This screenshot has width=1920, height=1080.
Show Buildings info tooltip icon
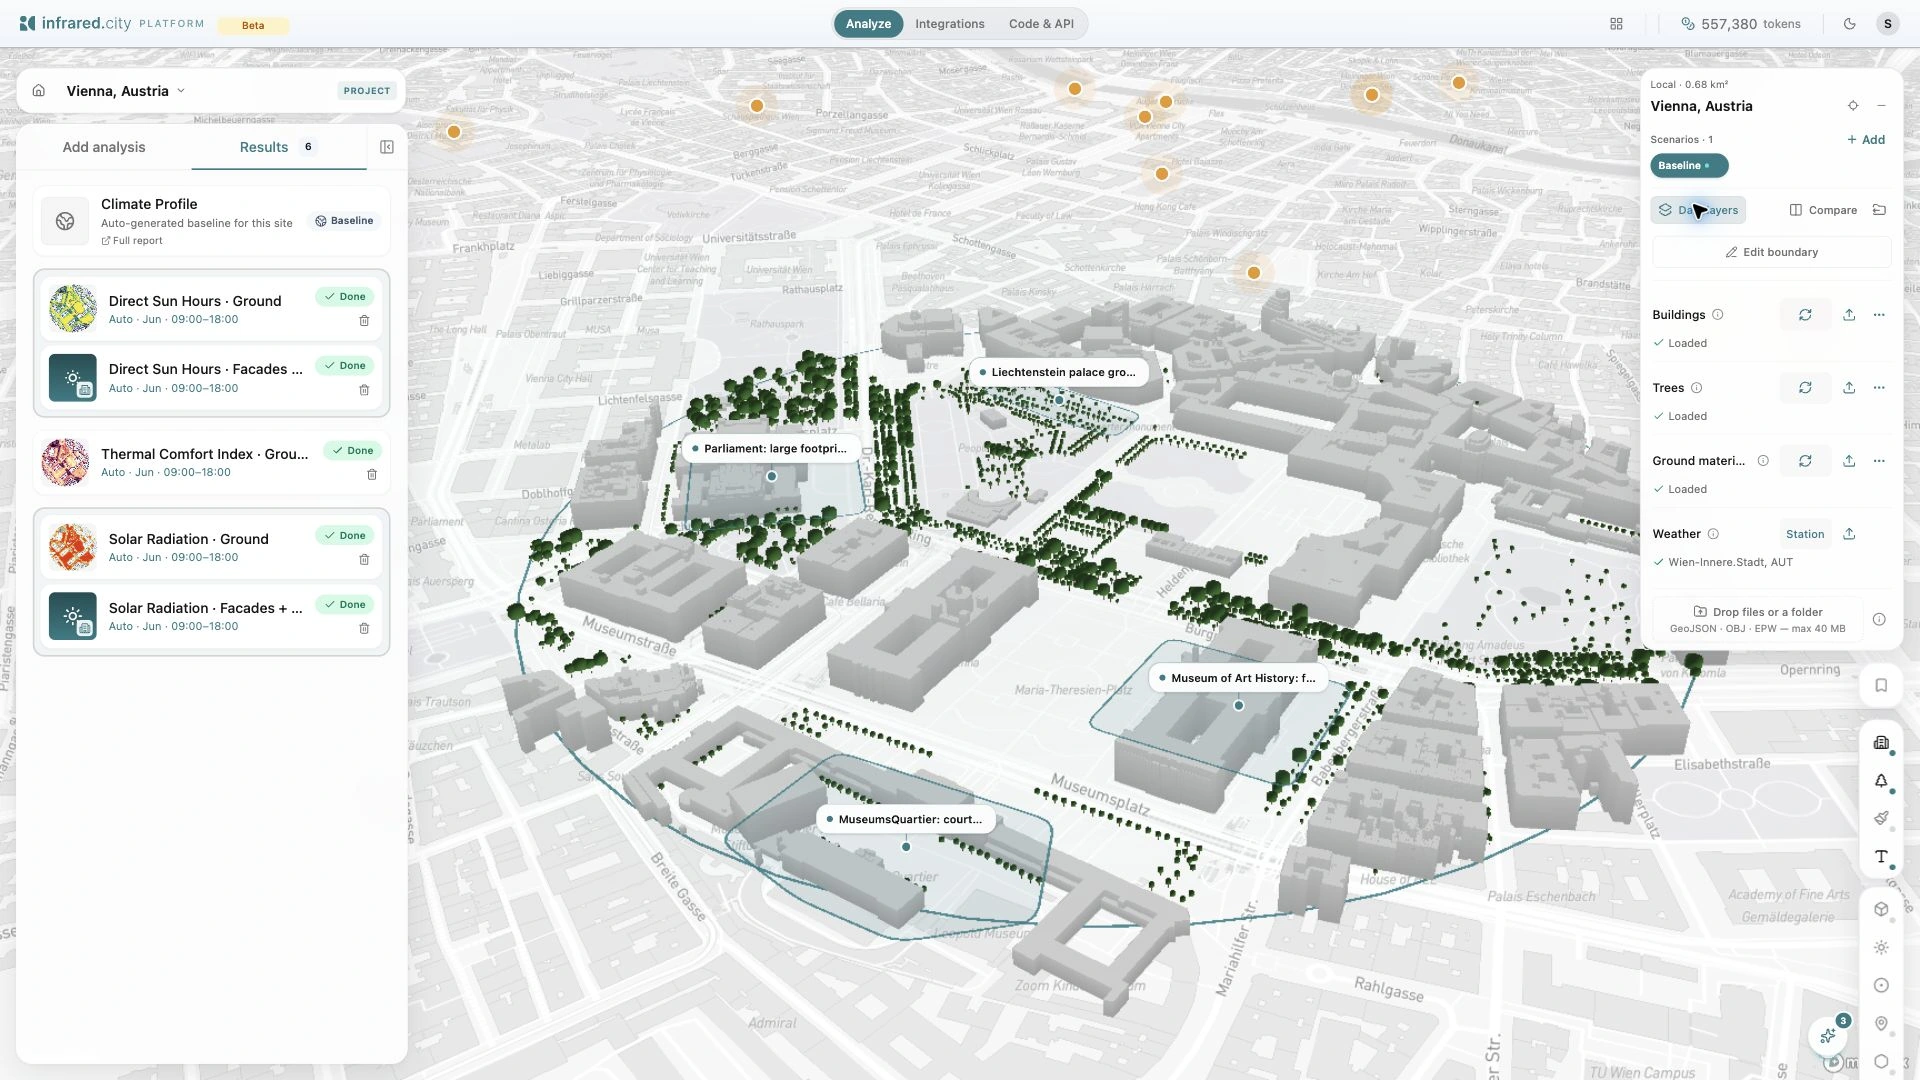(1717, 315)
